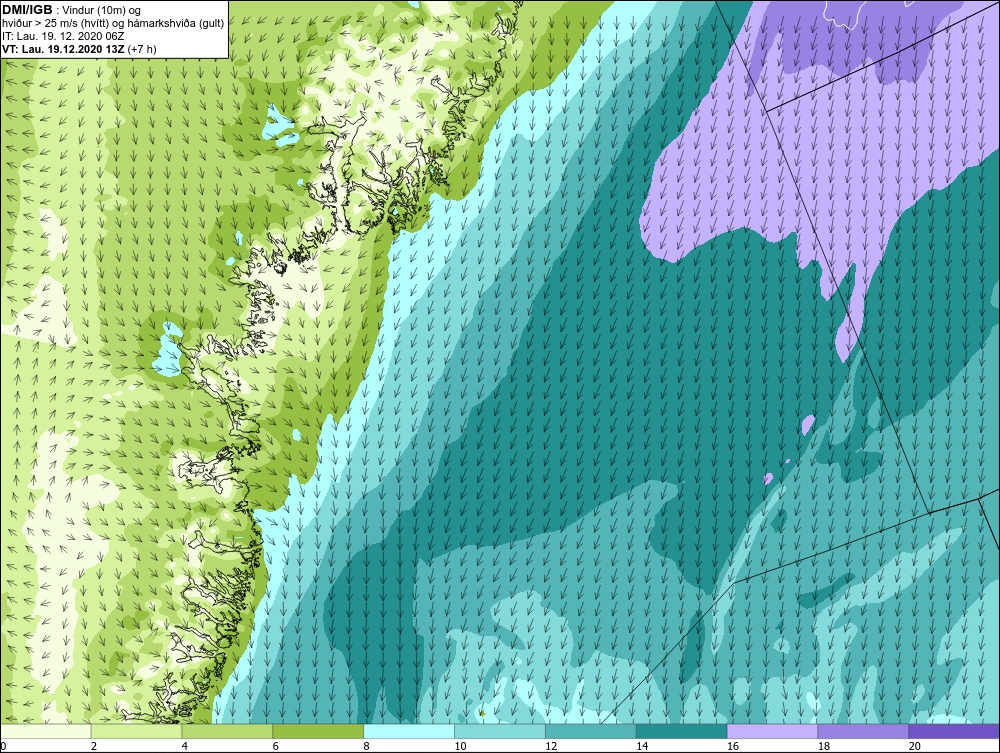Image resolution: width=1000 pixels, height=753 pixels.
Task: Click the 10–12 m/s light teal legend swatch
Action: [x=500, y=731]
